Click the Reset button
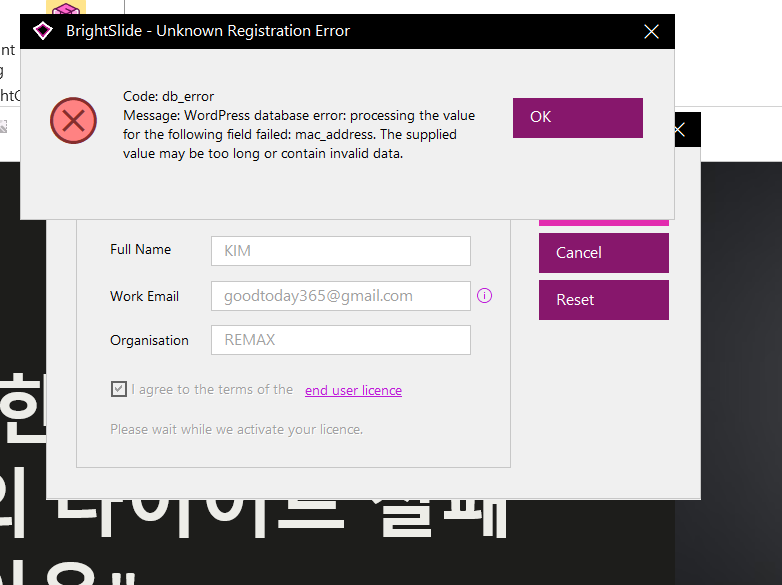Viewport: 782px width, 585px height. point(603,300)
